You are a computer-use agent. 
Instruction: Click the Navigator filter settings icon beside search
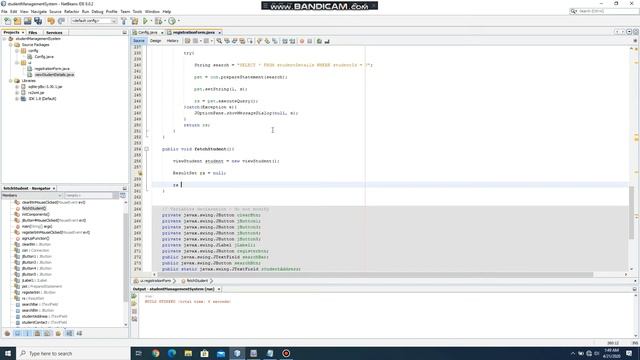(122, 196)
